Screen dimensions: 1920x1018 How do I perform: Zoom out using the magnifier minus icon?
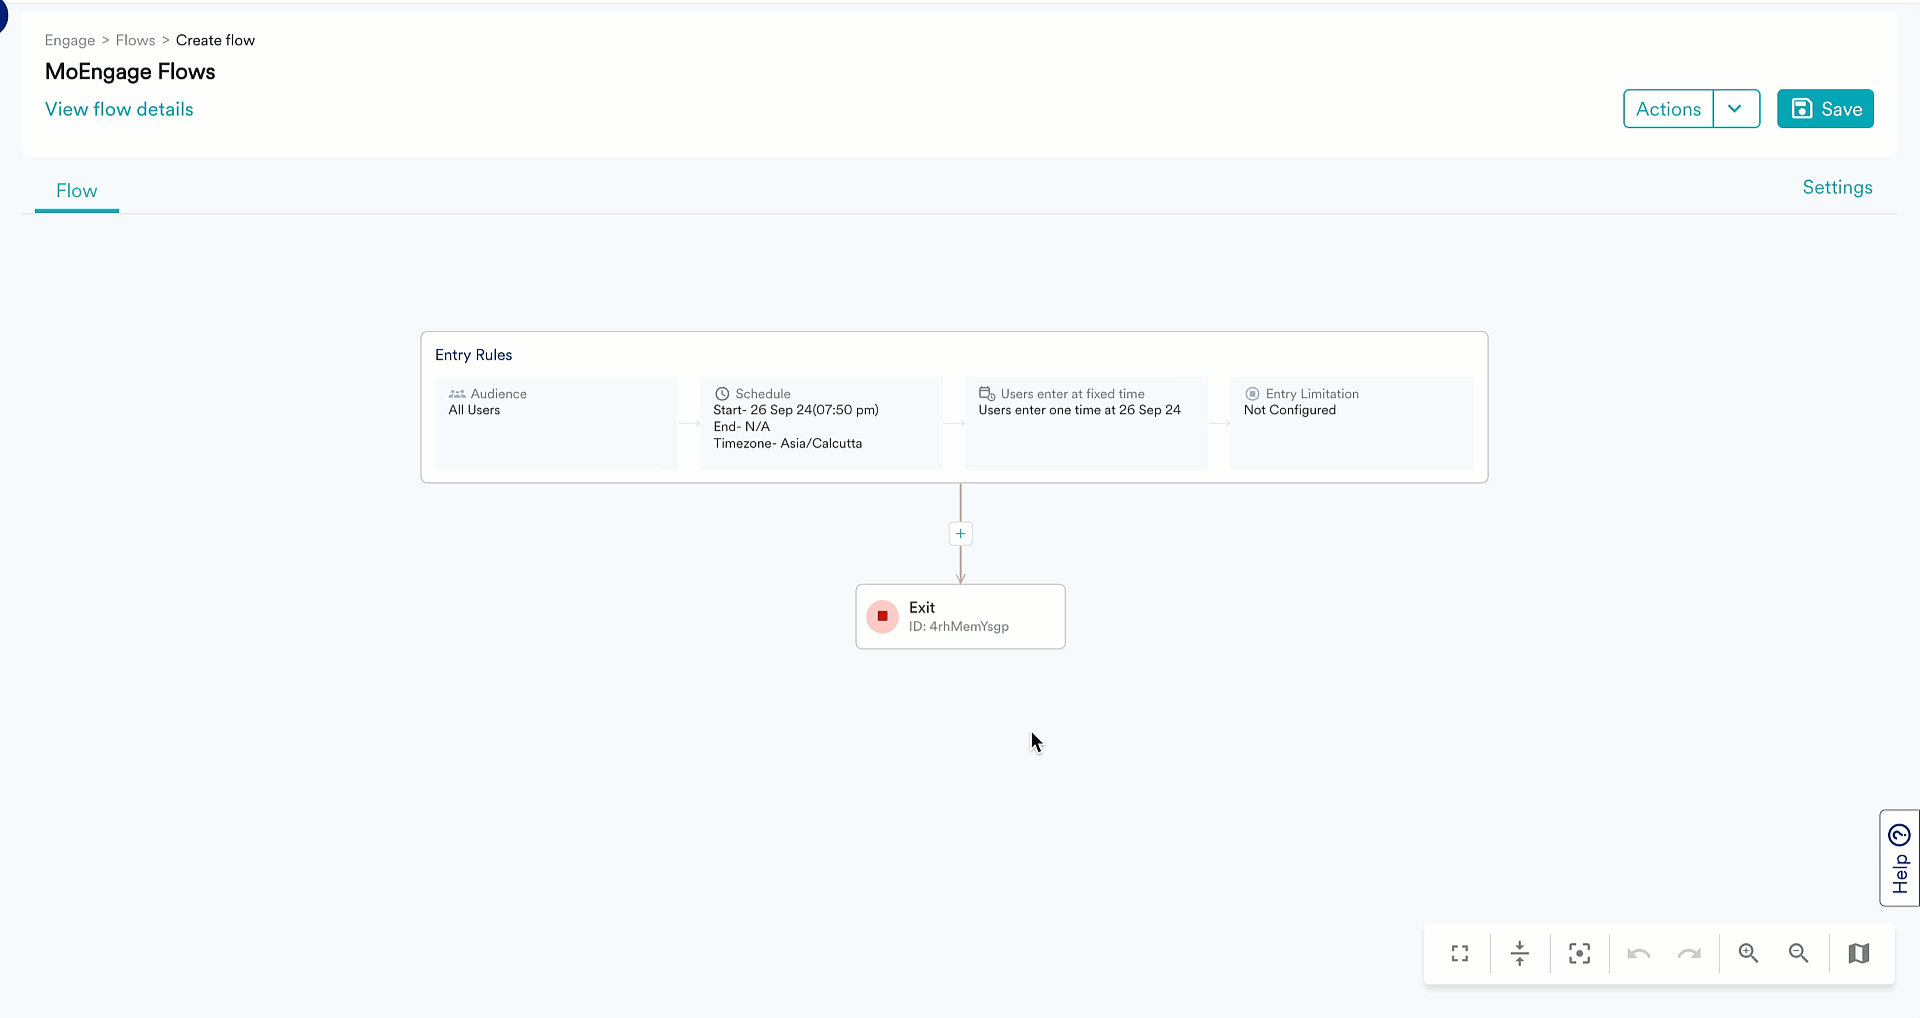[1798, 953]
